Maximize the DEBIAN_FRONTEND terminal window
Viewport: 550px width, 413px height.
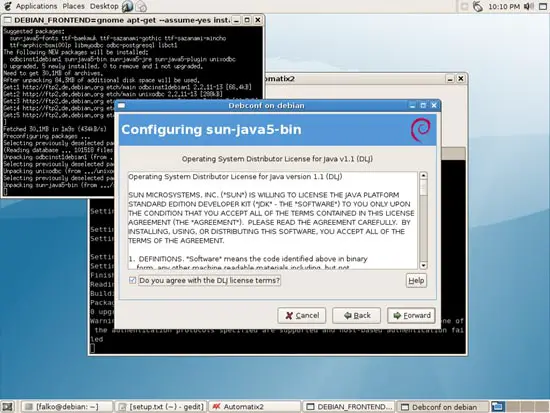pyautogui.click(x=247, y=20)
